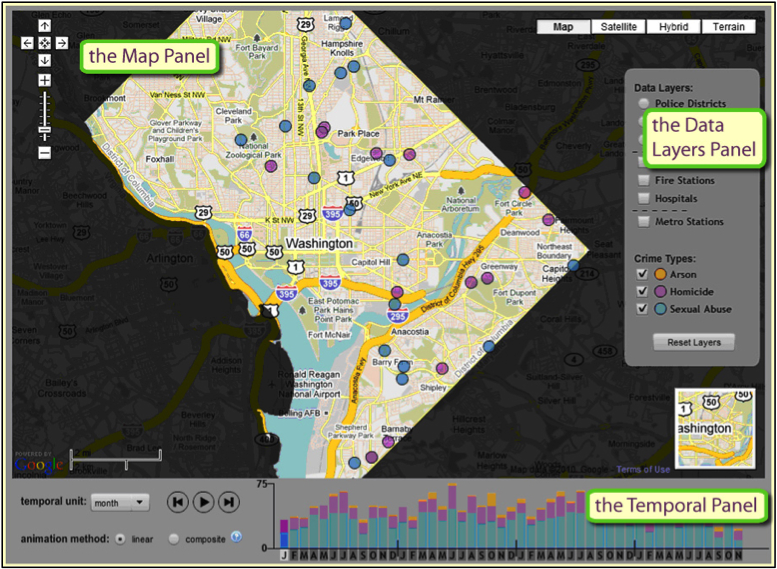Viewport: 777px width, 569px height.
Task: Click the overview minimap thumbnail
Action: [x=711, y=428]
